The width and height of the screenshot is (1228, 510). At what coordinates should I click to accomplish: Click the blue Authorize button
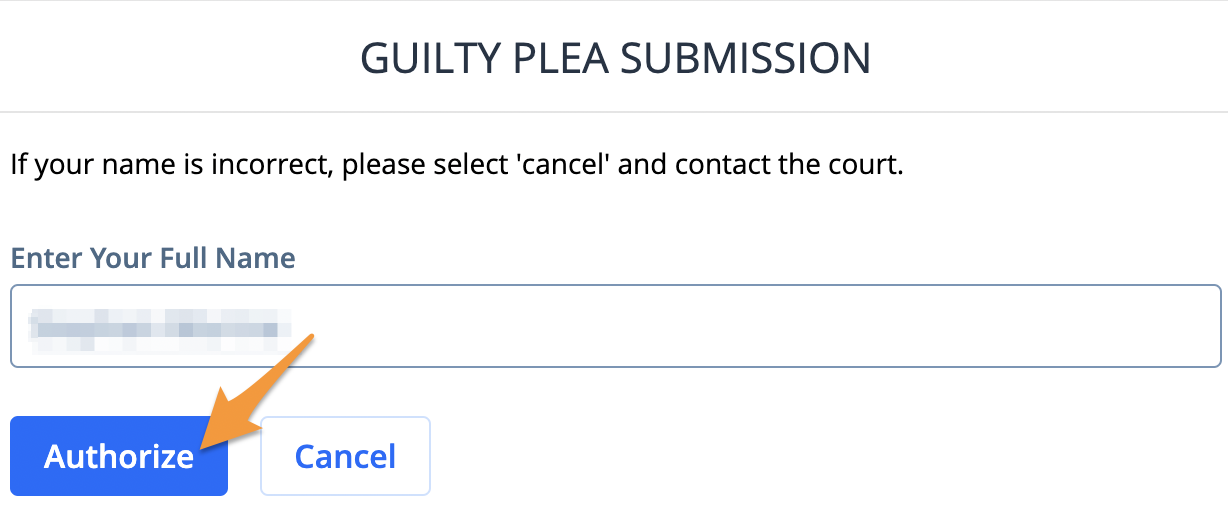(x=119, y=456)
